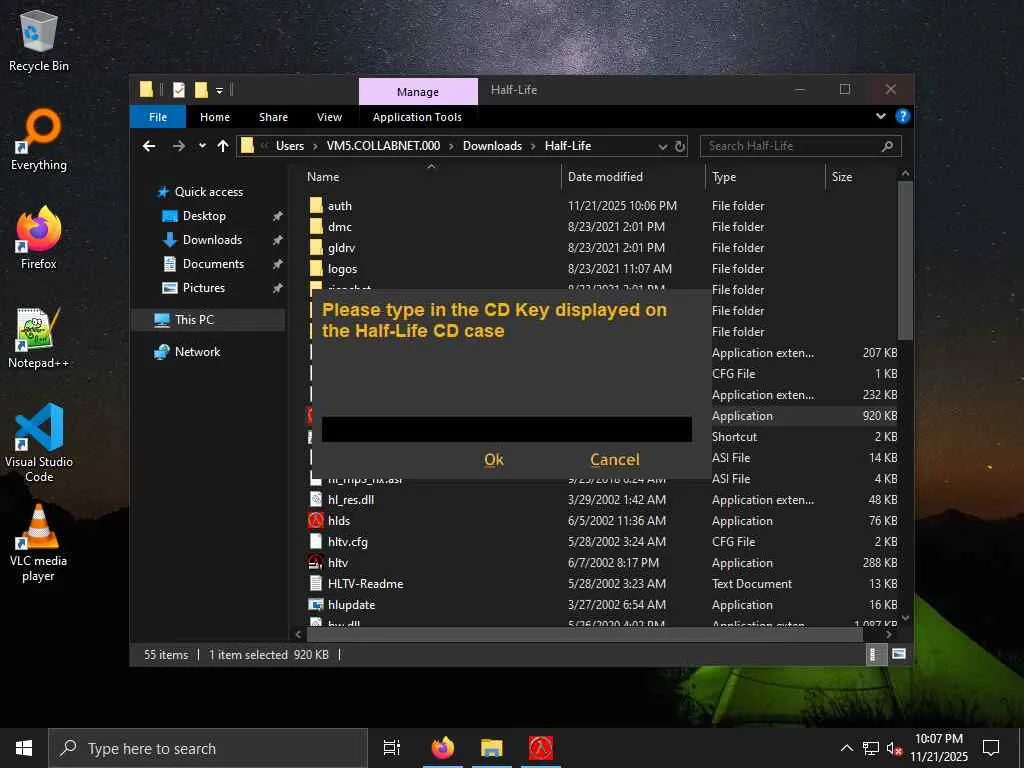1024x768 pixels.
Task: Confirm the CD key with Ok
Action: [x=494, y=460]
